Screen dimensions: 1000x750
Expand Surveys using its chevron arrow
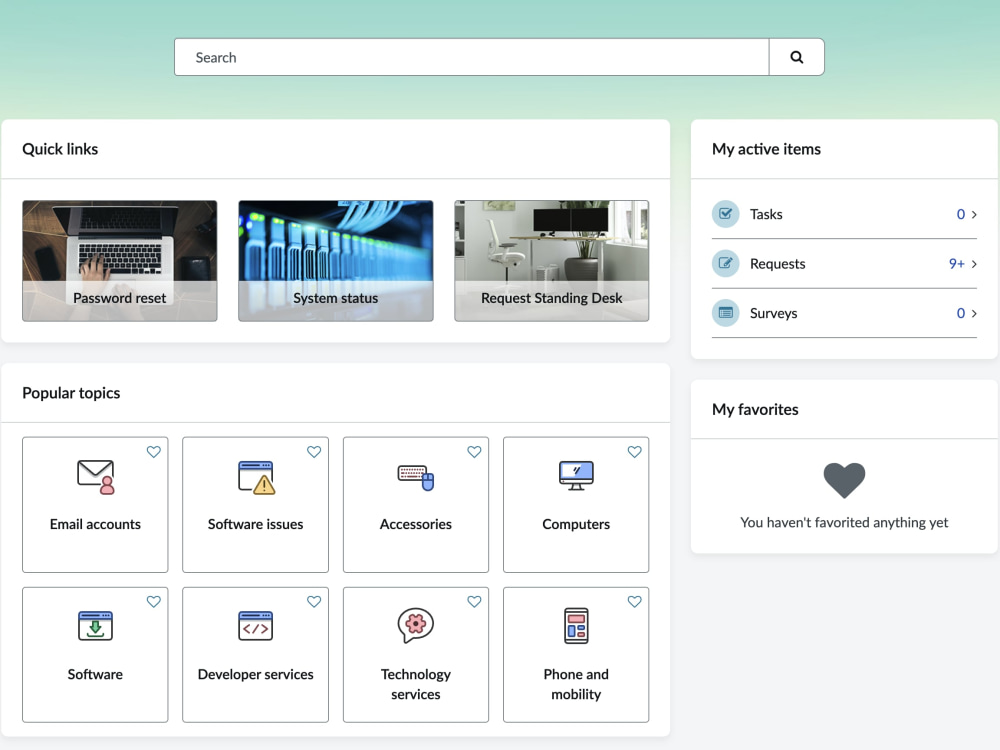(x=974, y=313)
